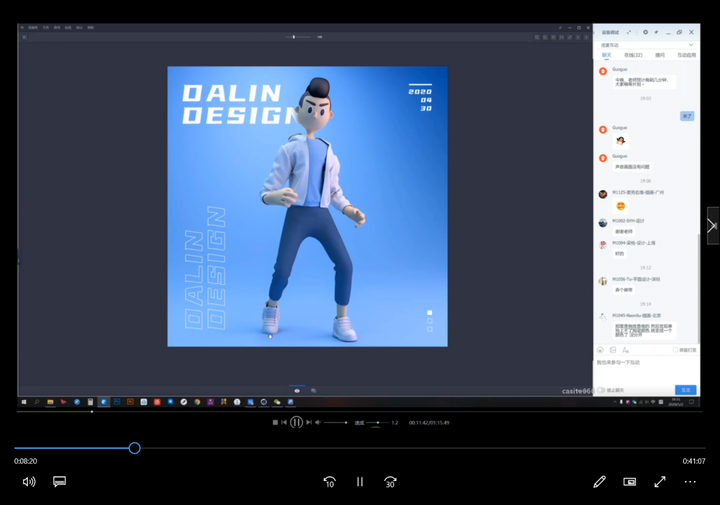Toggle captions in the video player
720x505 pixels.
(x=59, y=482)
